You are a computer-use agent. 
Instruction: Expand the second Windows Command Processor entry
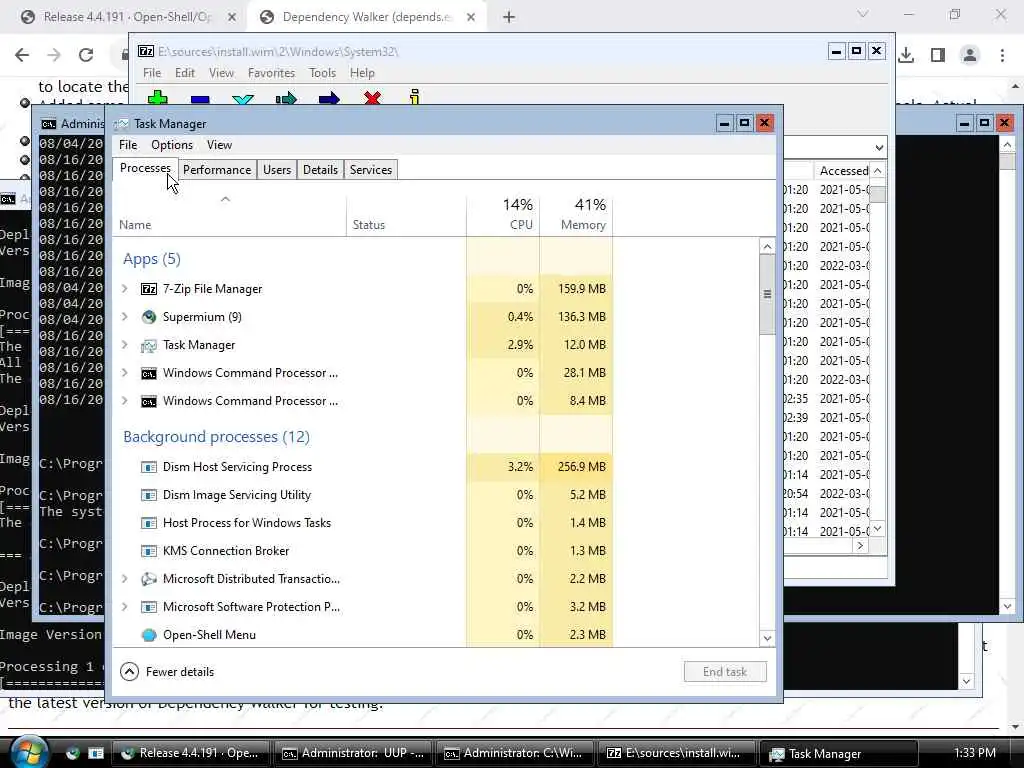tap(125, 400)
